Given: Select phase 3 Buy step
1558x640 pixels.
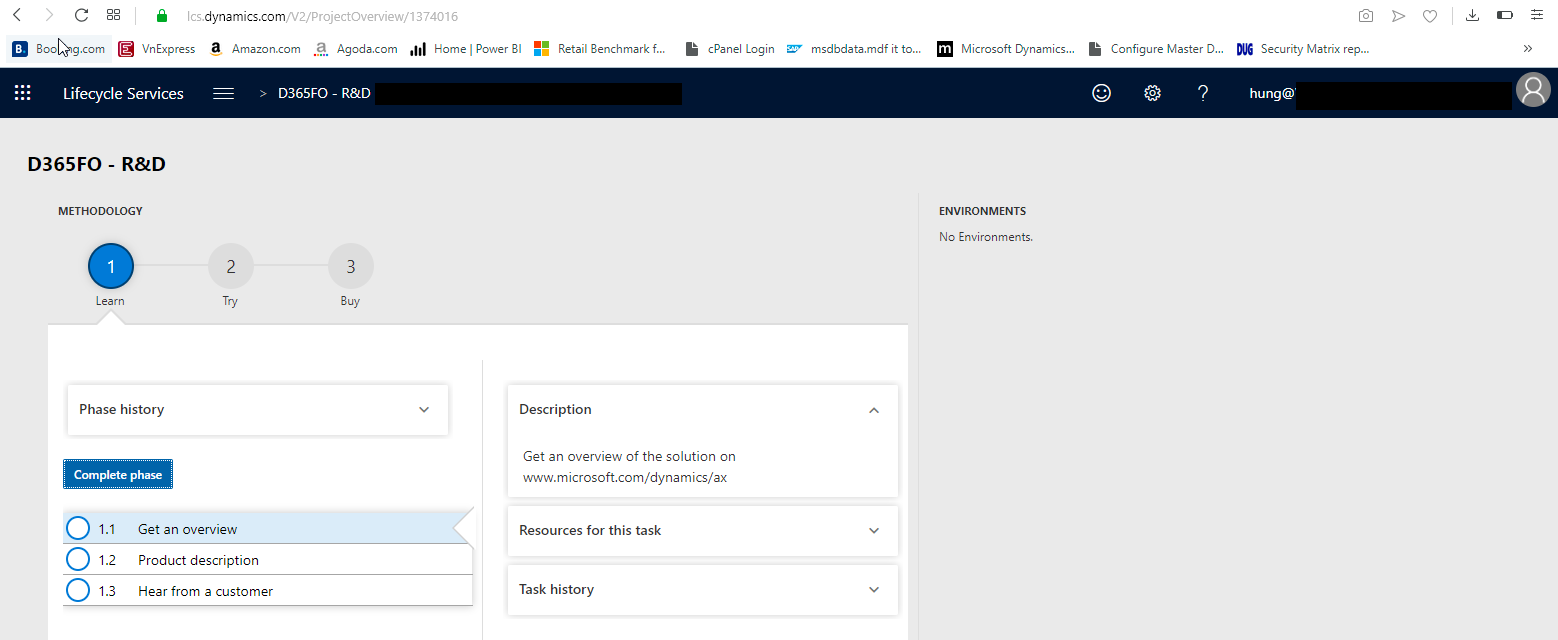Looking at the screenshot, I should click(351, 267).
